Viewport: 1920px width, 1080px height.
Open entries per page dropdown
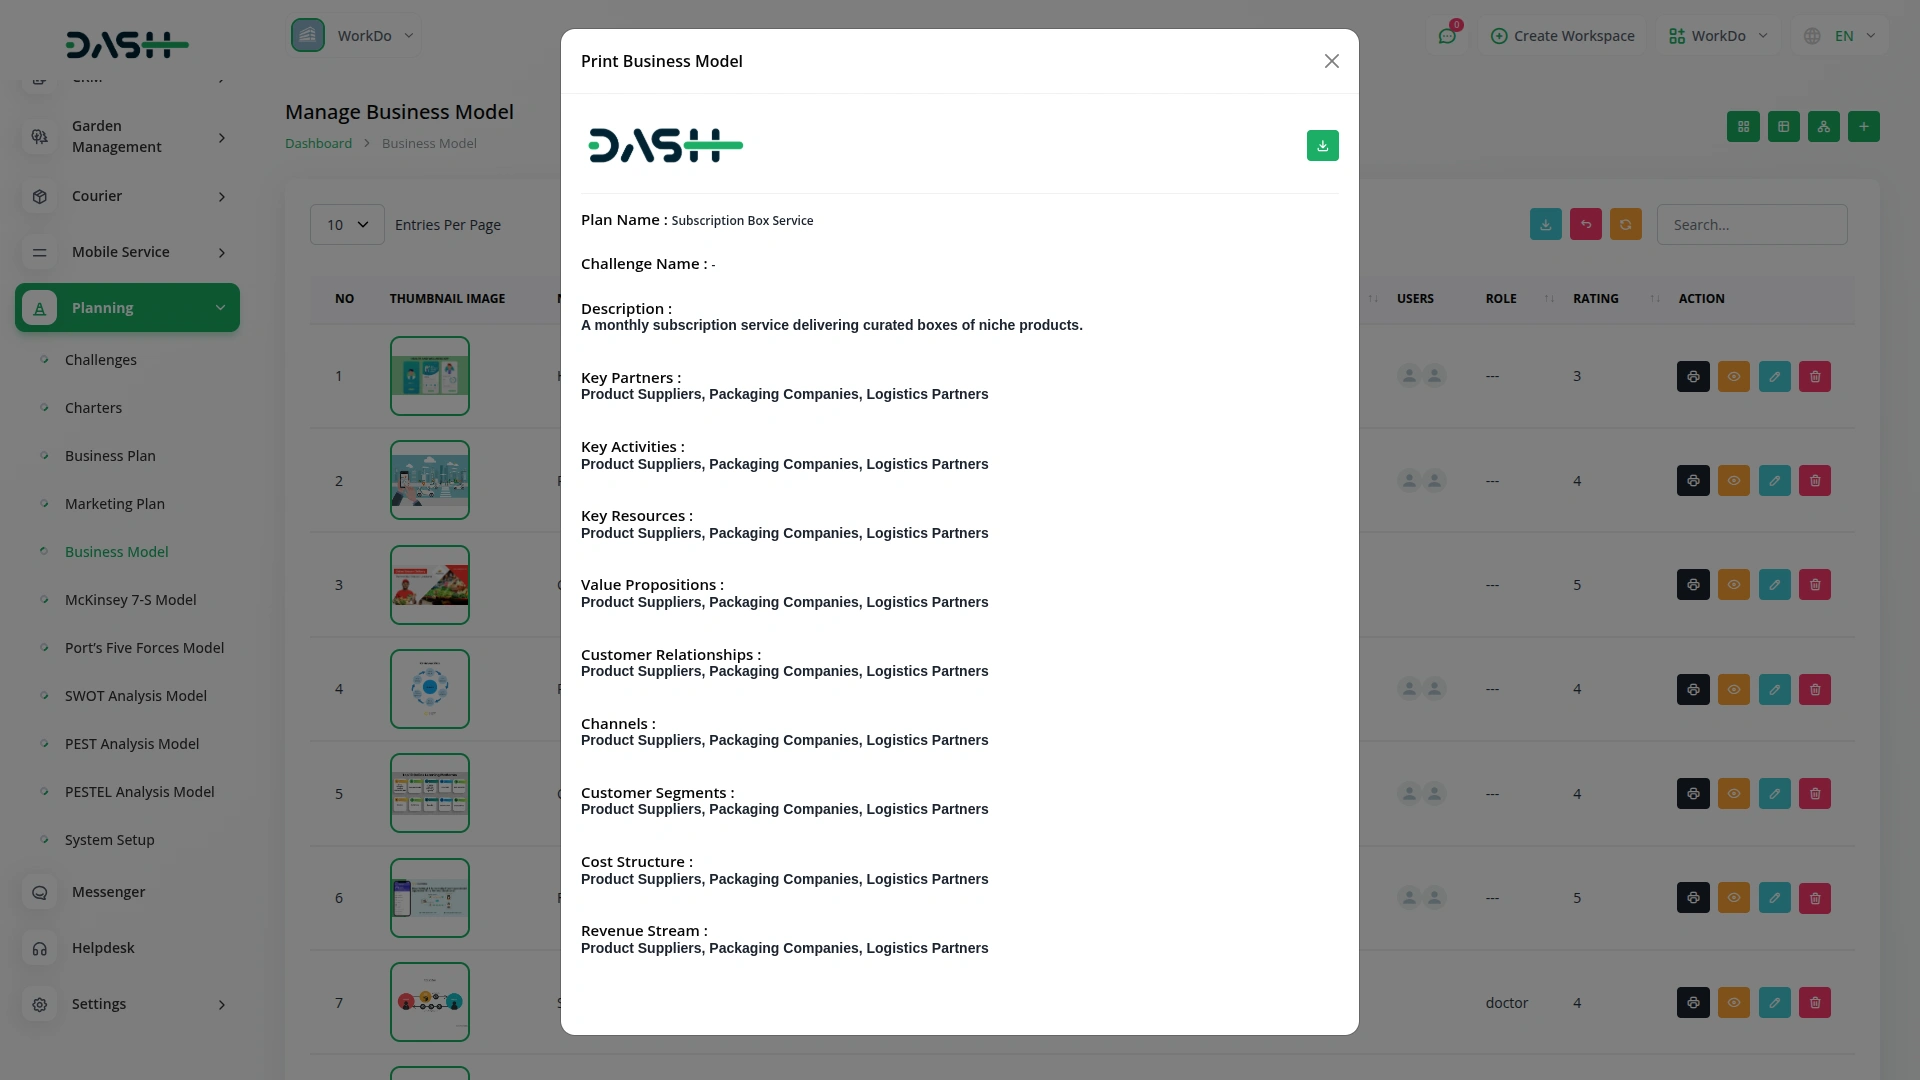347,225
